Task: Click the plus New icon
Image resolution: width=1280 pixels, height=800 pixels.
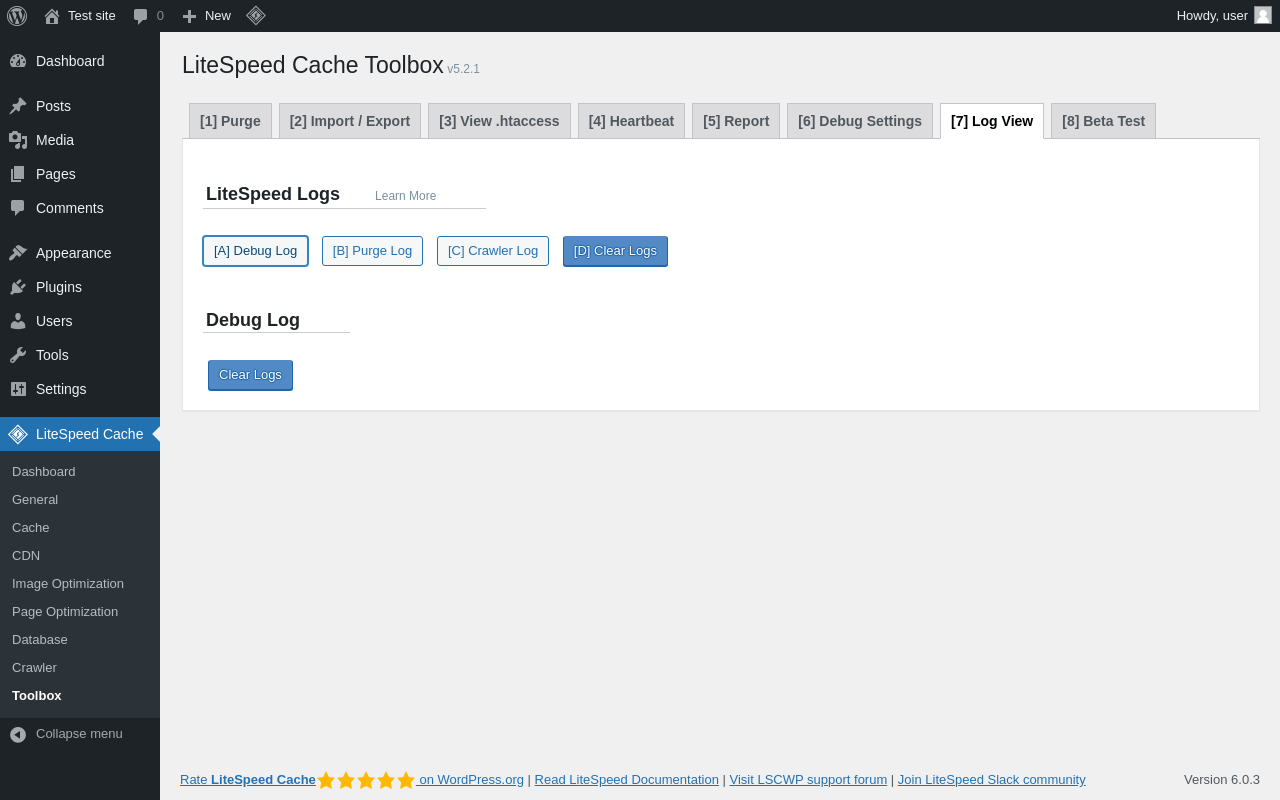Action: 189,16
